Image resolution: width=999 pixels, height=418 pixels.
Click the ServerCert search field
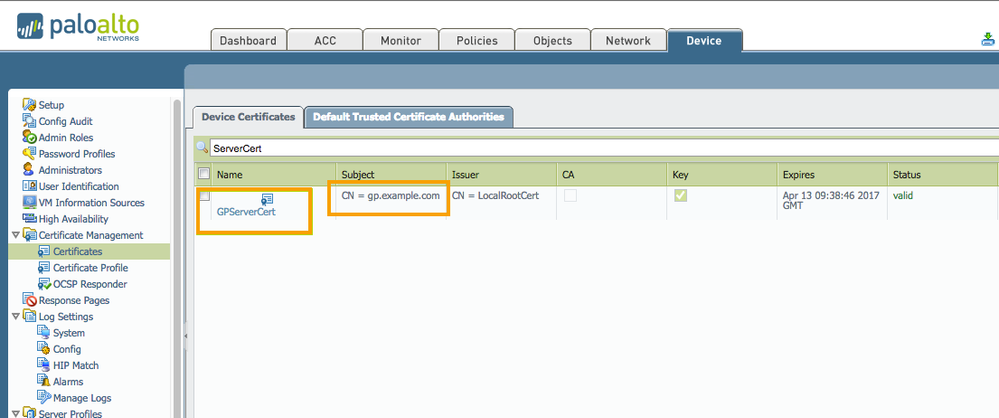[x=604, y=148]
